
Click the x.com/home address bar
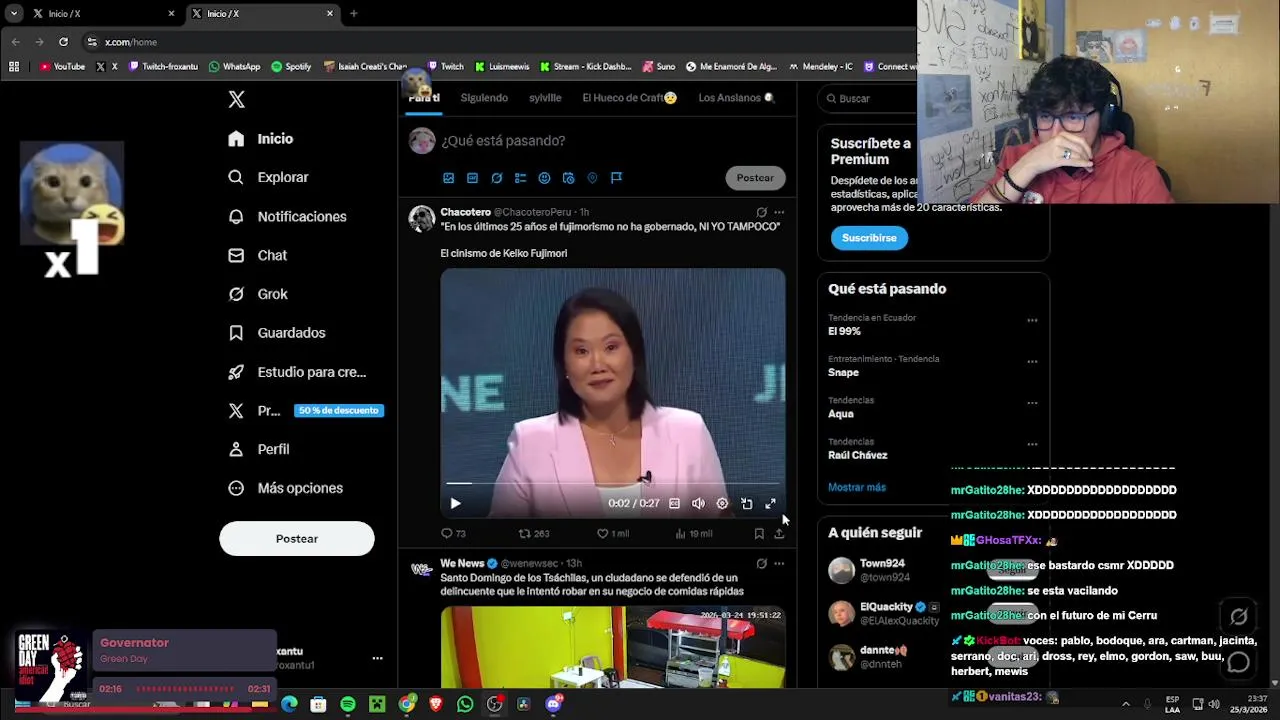[x=131, y=42]
